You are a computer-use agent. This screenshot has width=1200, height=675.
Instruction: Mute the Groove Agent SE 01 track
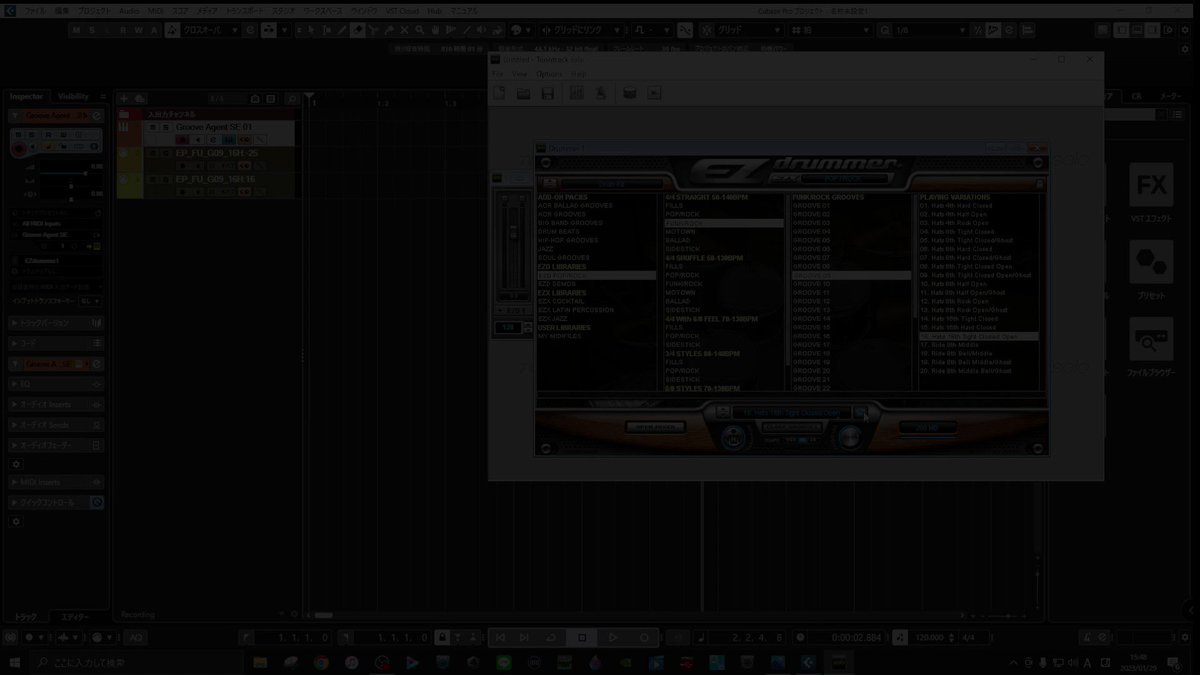tap(153, 128)
